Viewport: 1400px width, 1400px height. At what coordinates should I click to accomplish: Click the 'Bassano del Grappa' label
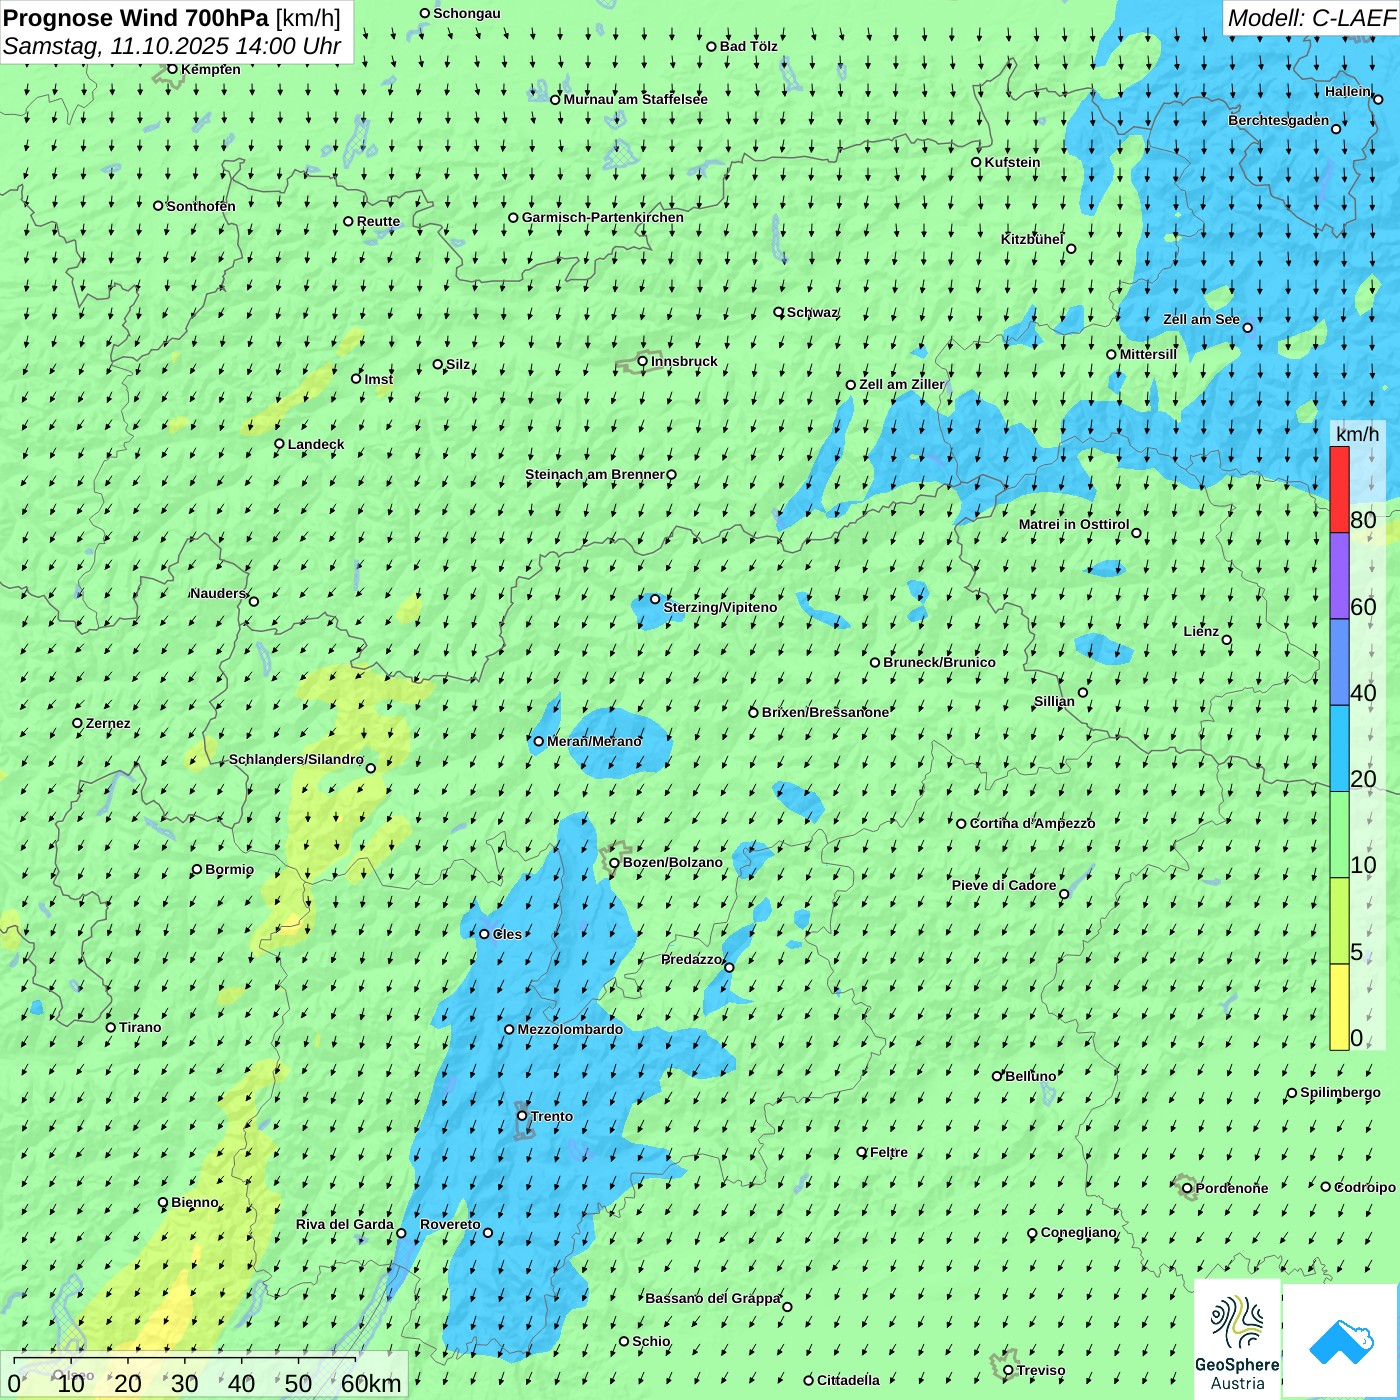tap(713, 1298)
